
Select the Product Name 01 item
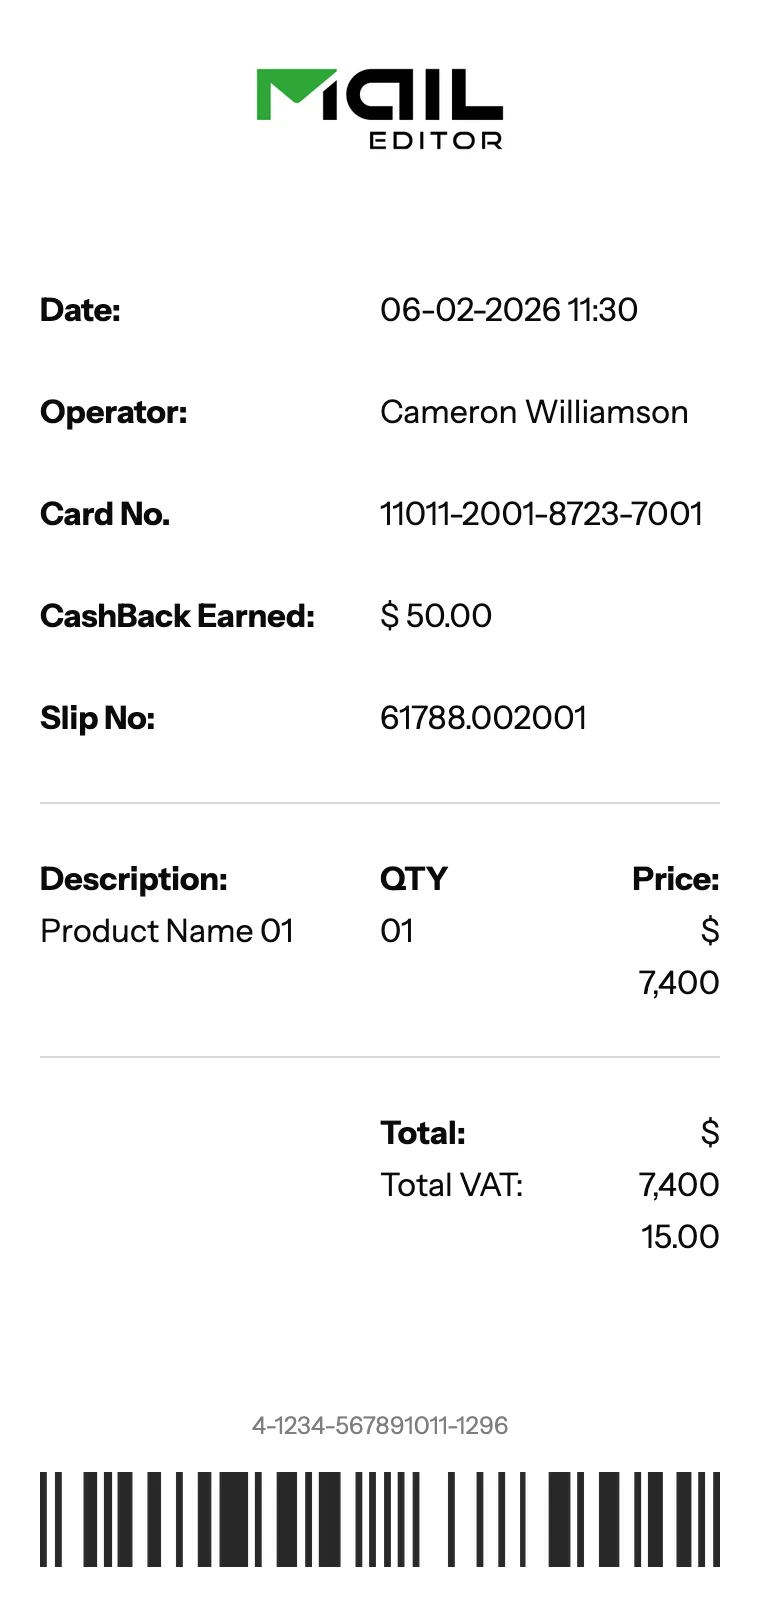167,931
